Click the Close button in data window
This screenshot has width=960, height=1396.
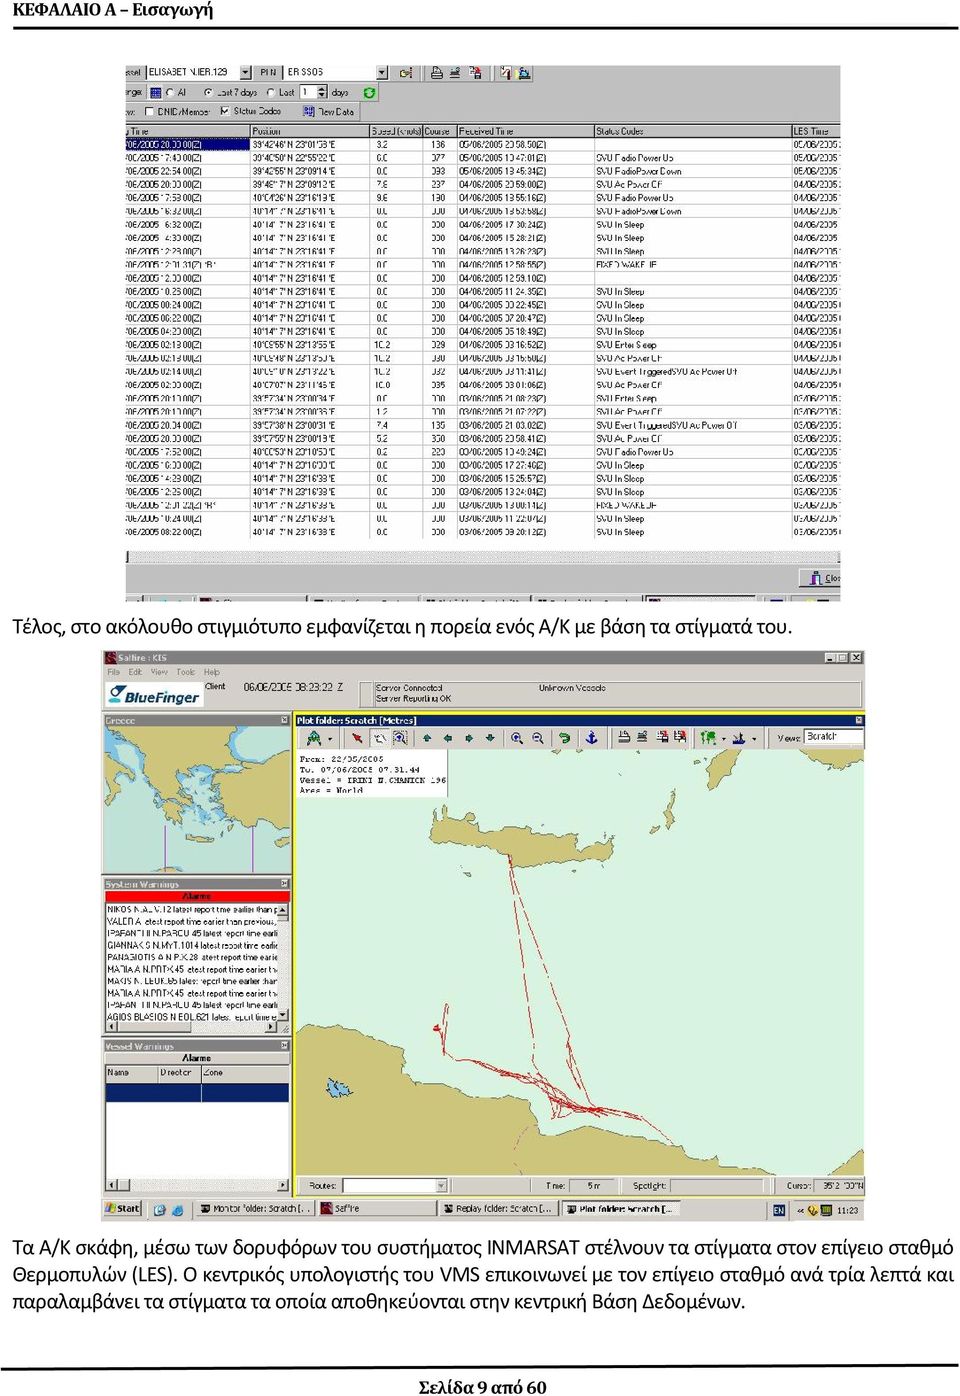click(x=820, y=578)
